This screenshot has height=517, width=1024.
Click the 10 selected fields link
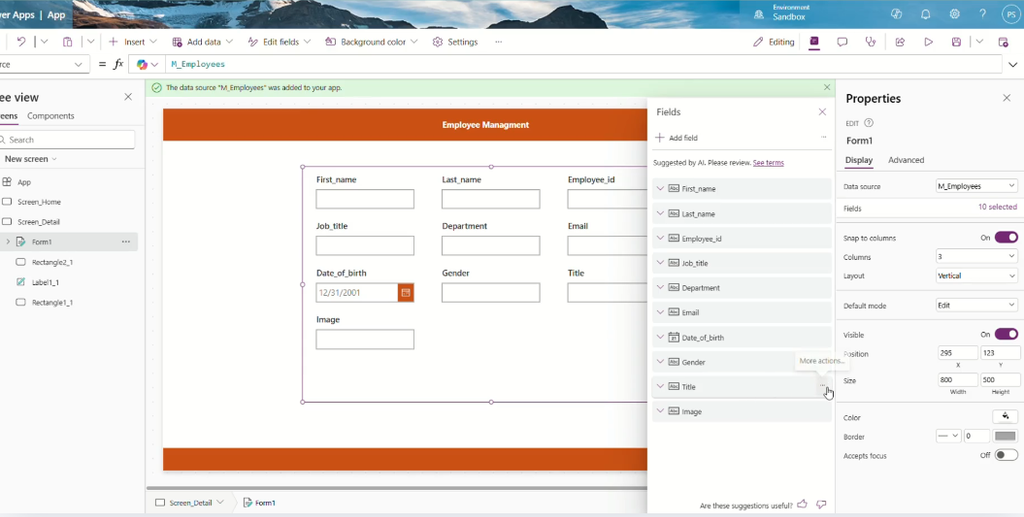997,207
